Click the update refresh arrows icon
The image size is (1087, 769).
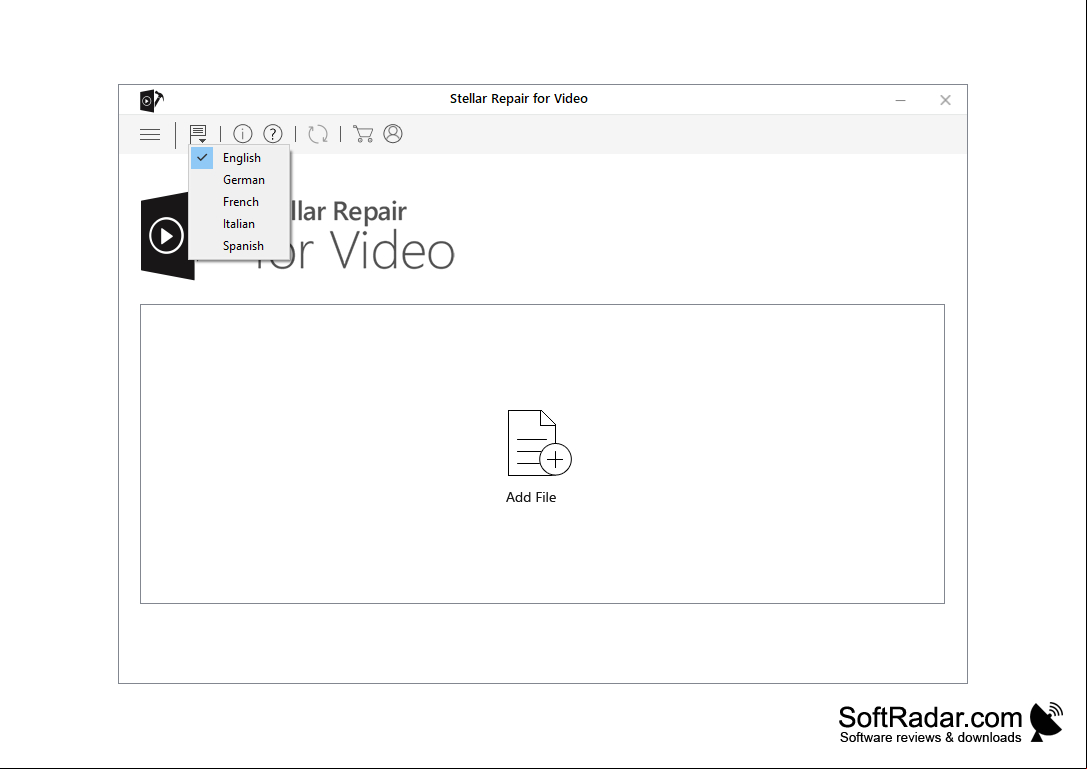pyautogui.click(x=318, y=134)
